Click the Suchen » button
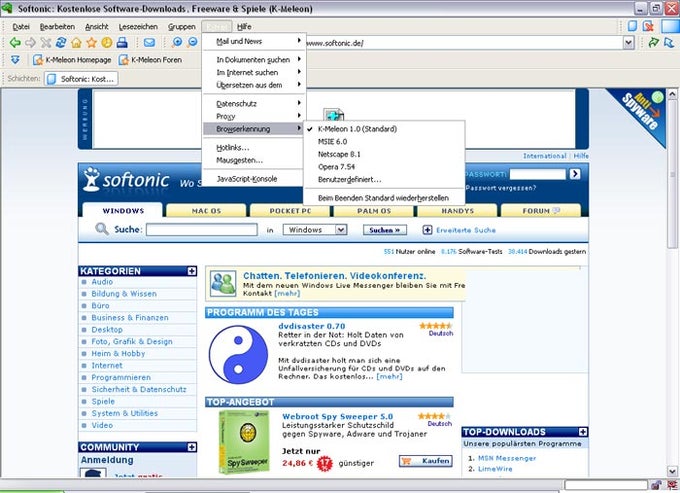The width and height of the screenshot is (680, 493). pyautogui.click(x=385, y=230)
